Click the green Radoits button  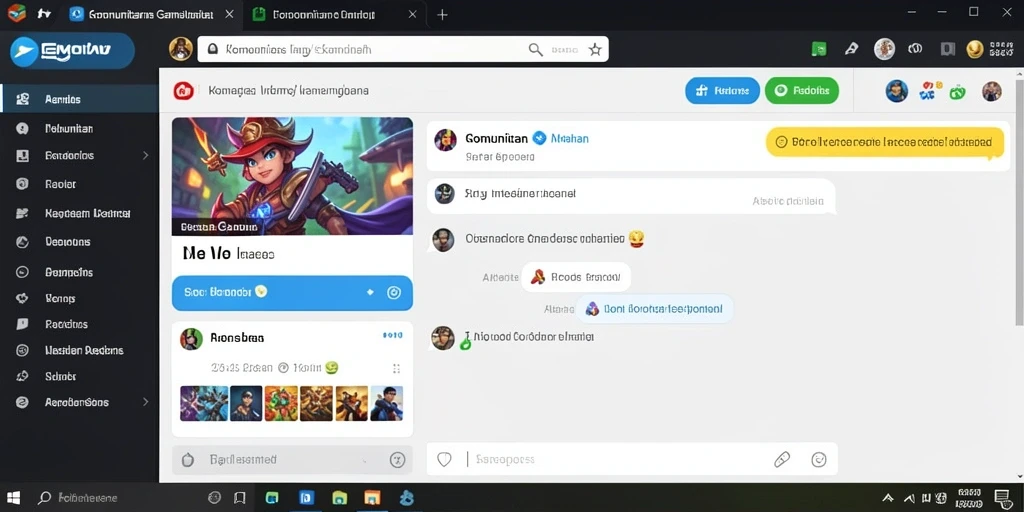point(802,91)
